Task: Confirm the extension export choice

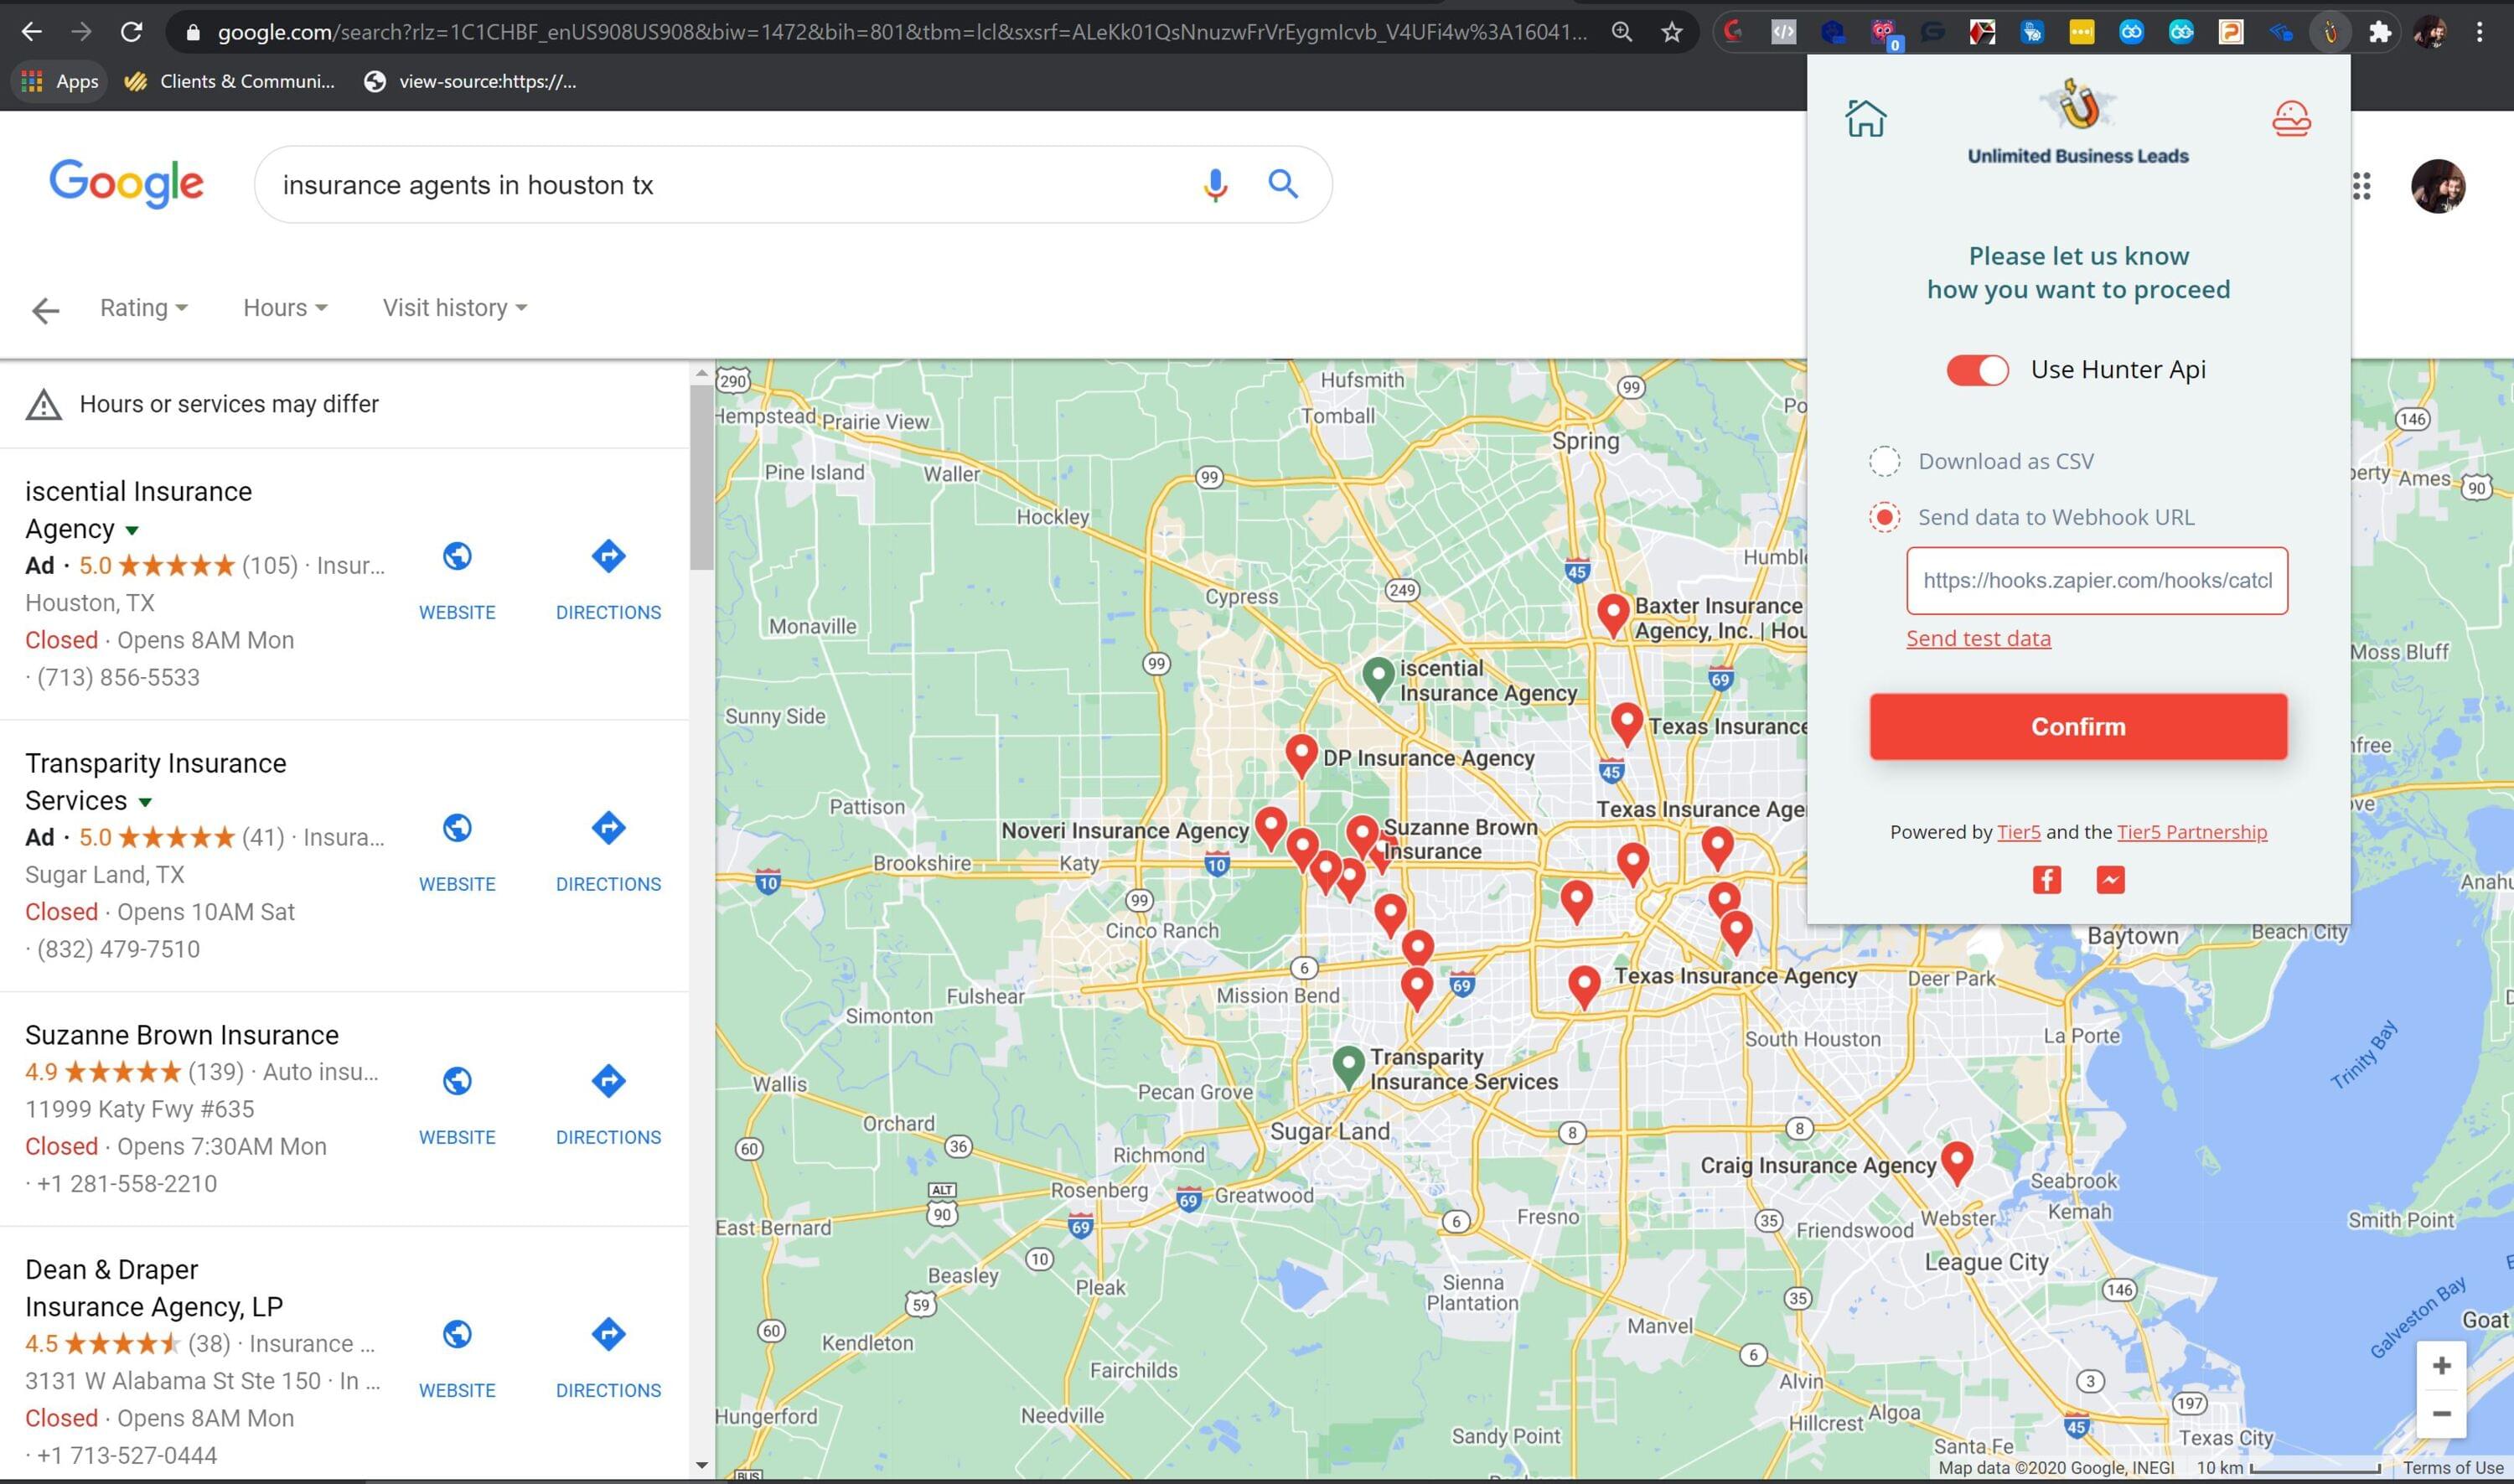Action: click(x=2078, y=727)
